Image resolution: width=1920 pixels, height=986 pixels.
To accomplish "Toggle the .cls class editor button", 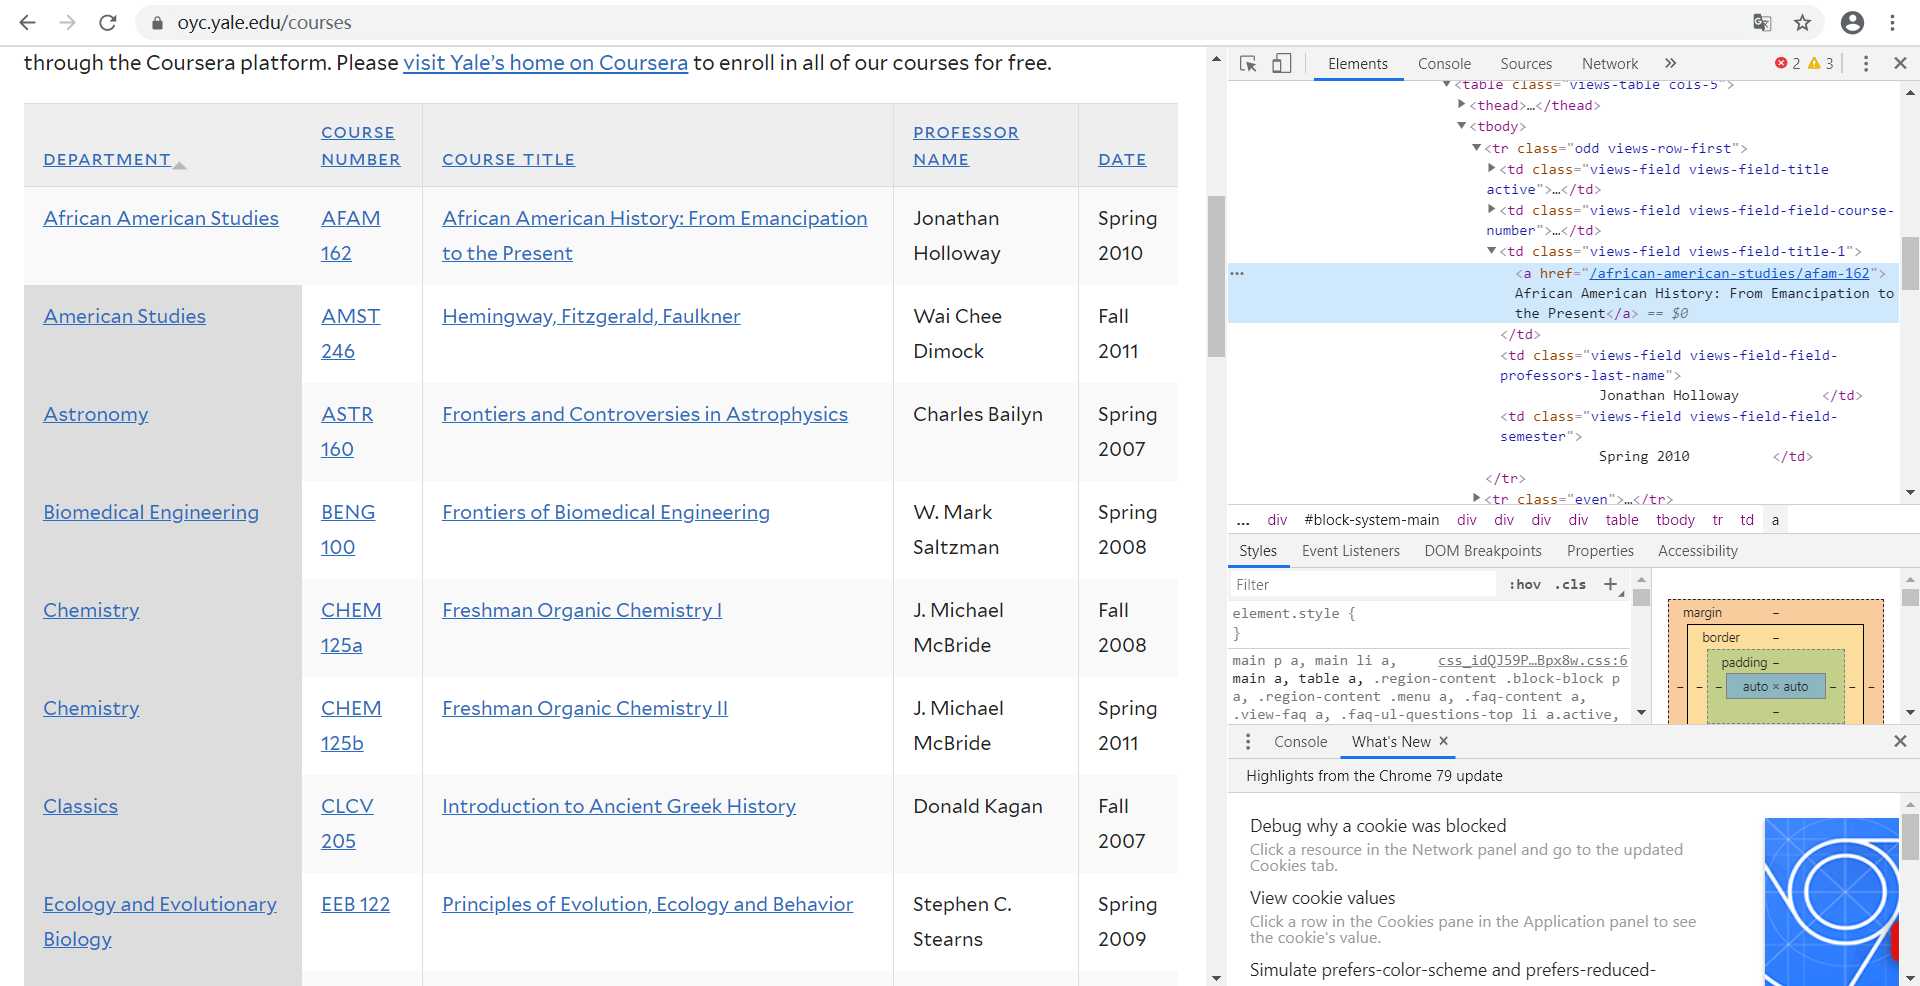I will pos(1570,584).
